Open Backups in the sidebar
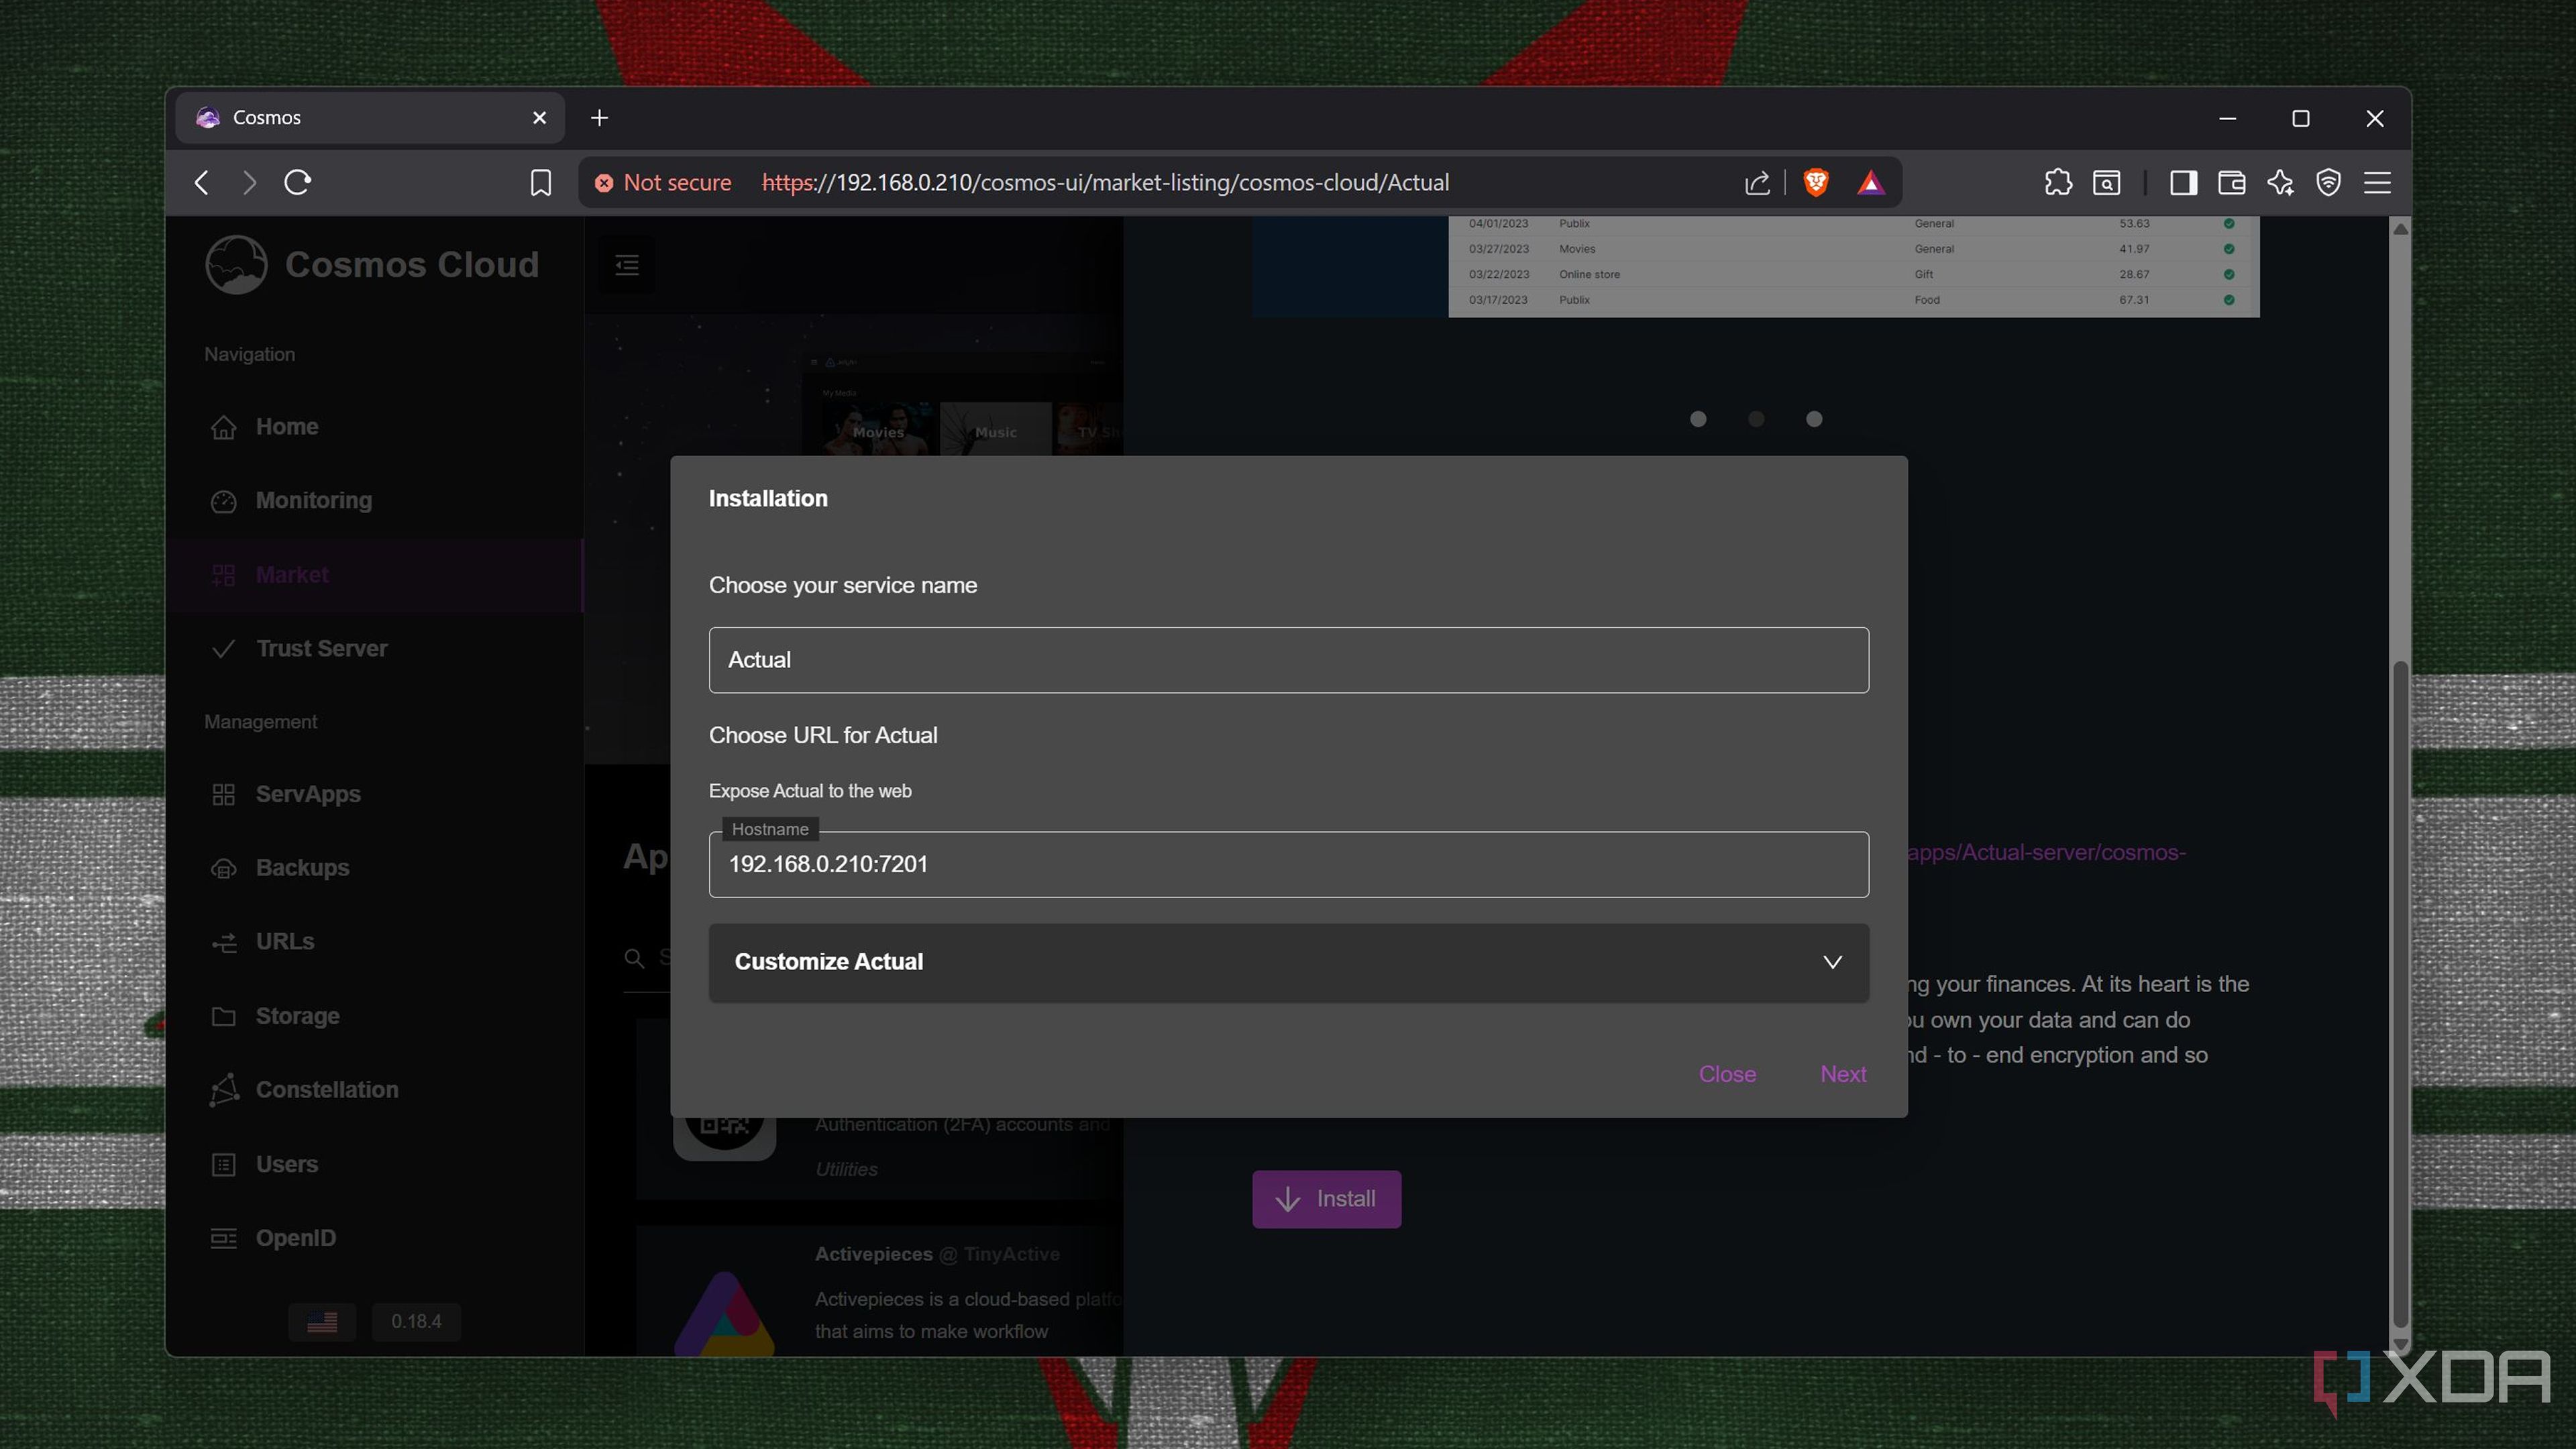 pyautogui.click(x=376, y=868)
